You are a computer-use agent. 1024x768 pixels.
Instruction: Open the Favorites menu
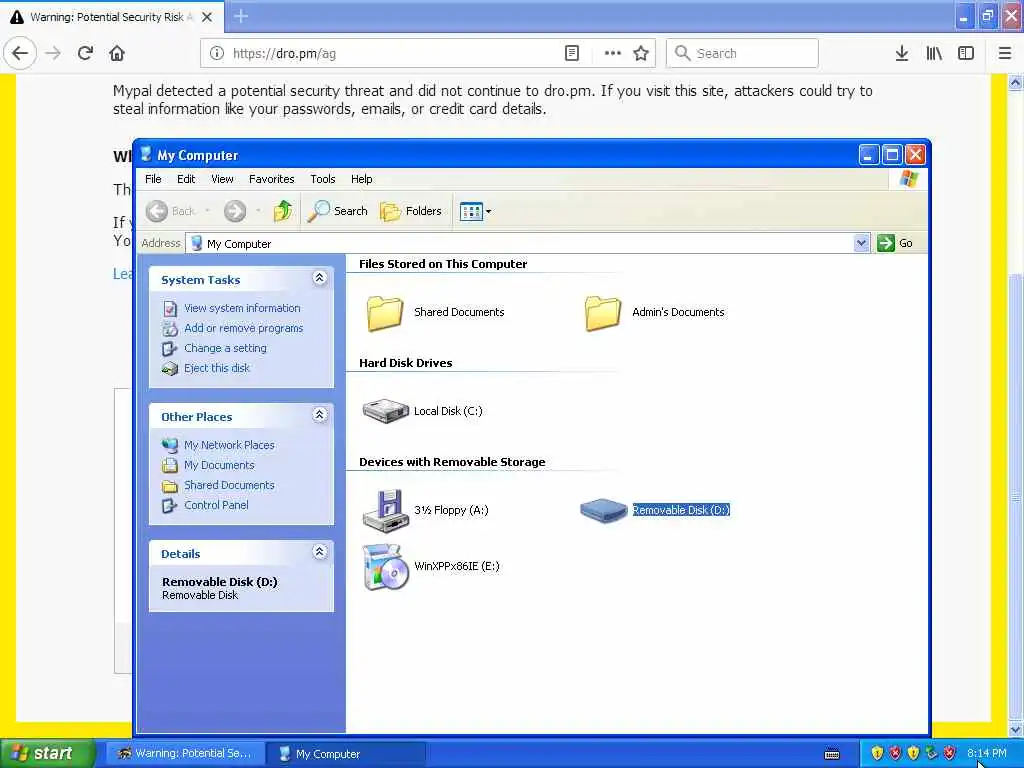click(x=271, y=179)
